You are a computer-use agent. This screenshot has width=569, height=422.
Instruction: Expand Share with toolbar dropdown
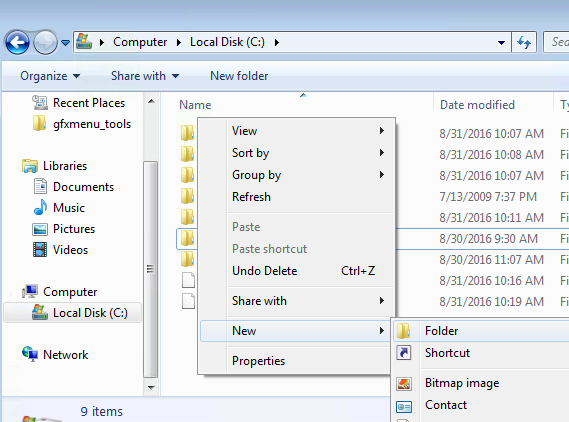click(x=145, y=76)
